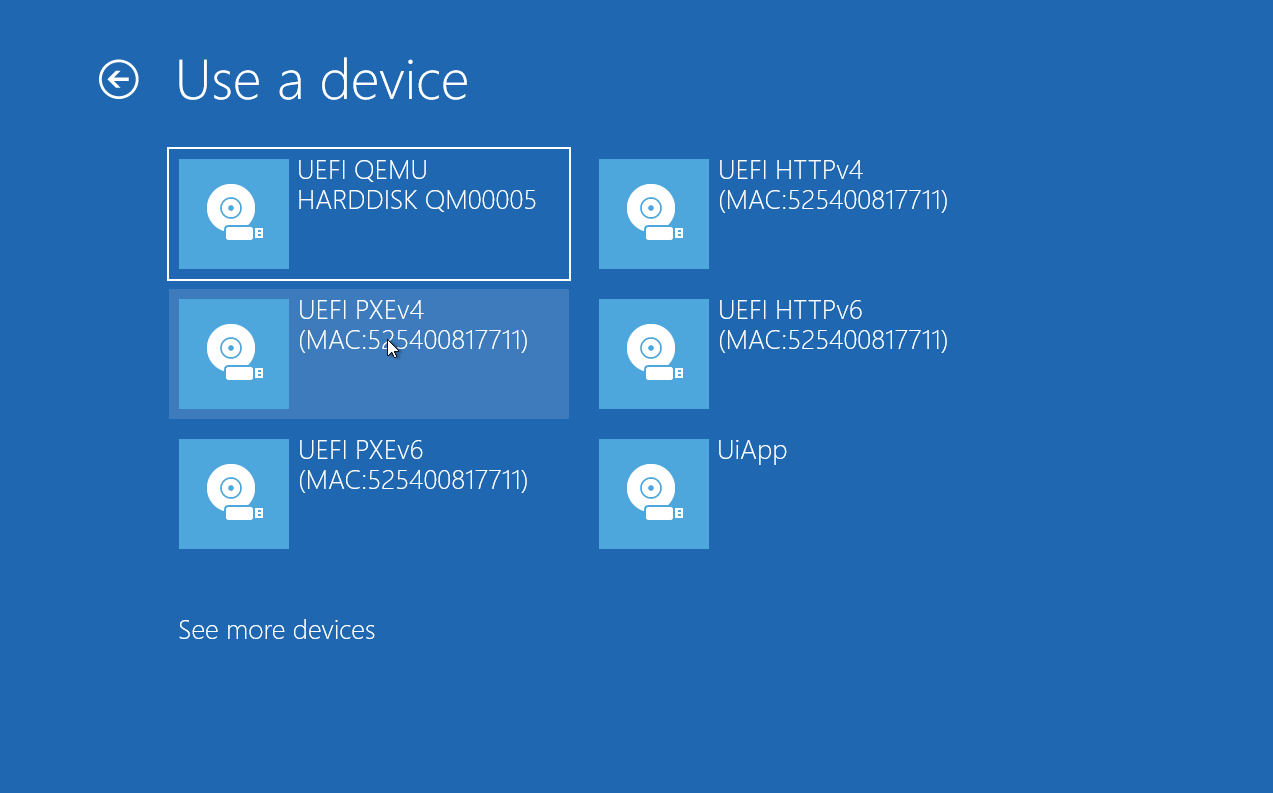Click MAC address under UEFI HTTPv6
Screen dimensions: 1273x793
click(833, 341)
